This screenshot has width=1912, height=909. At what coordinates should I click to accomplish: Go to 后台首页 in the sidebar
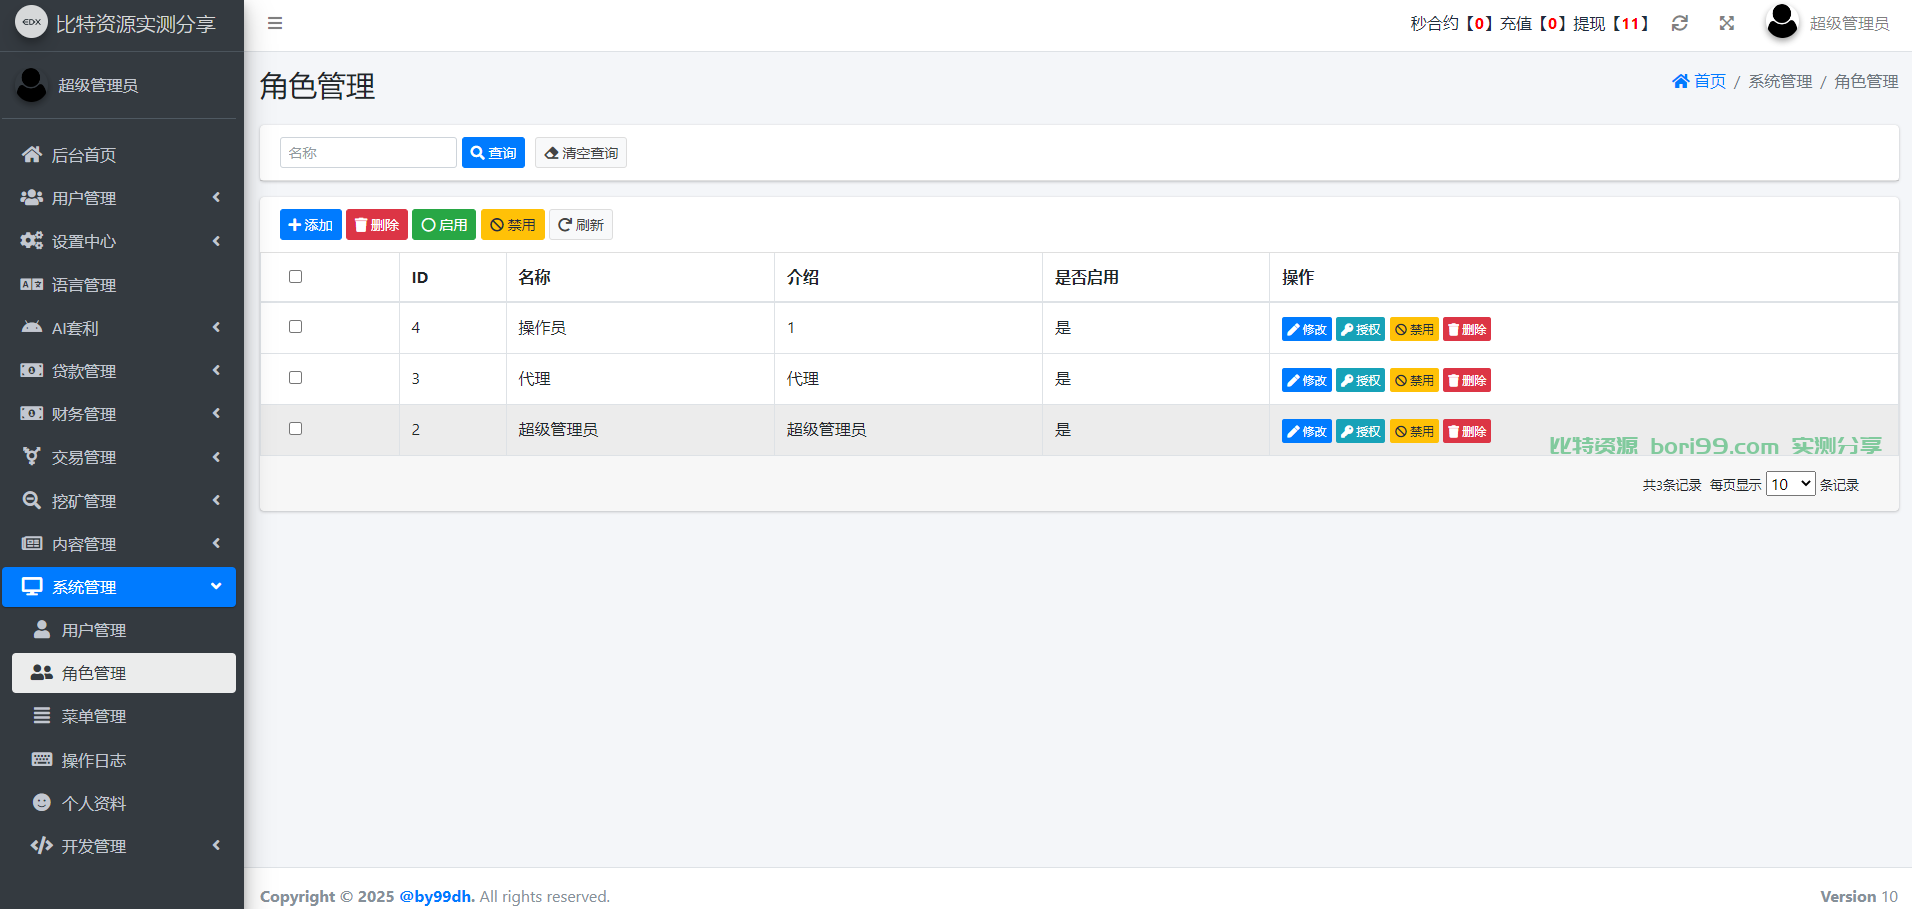tap(120, 155)
